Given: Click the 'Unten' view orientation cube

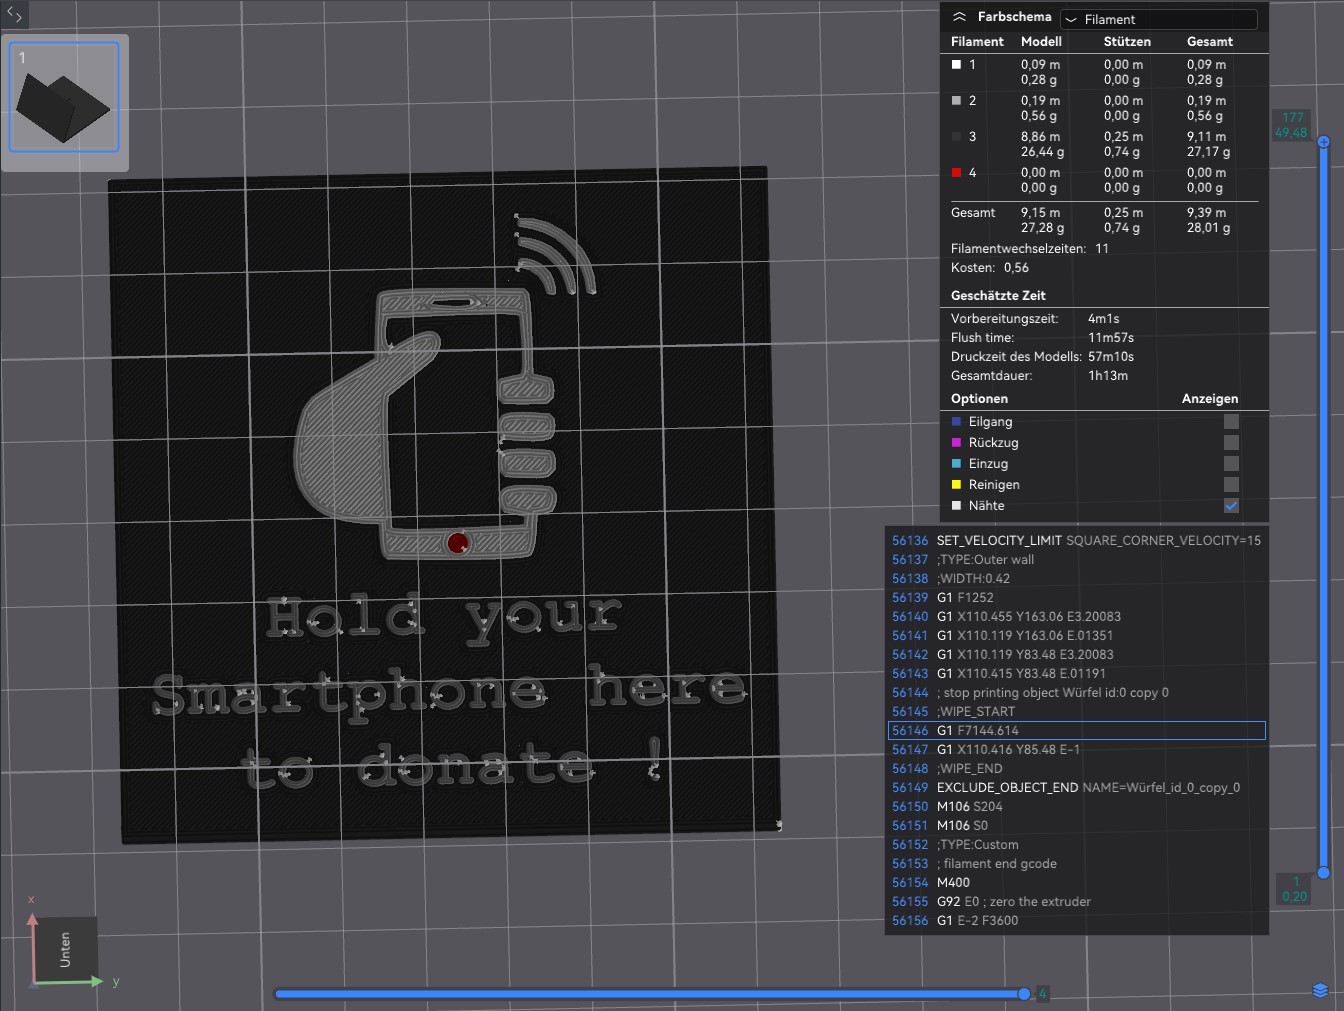Looking at the screenshot, I should 66,948.
